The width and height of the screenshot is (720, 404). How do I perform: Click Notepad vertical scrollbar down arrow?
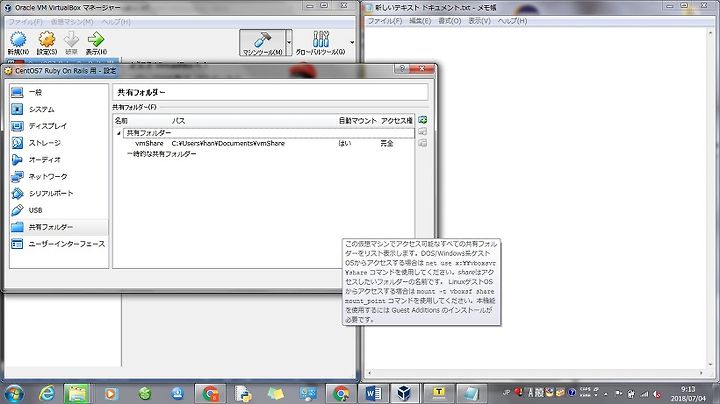point(711,365)
